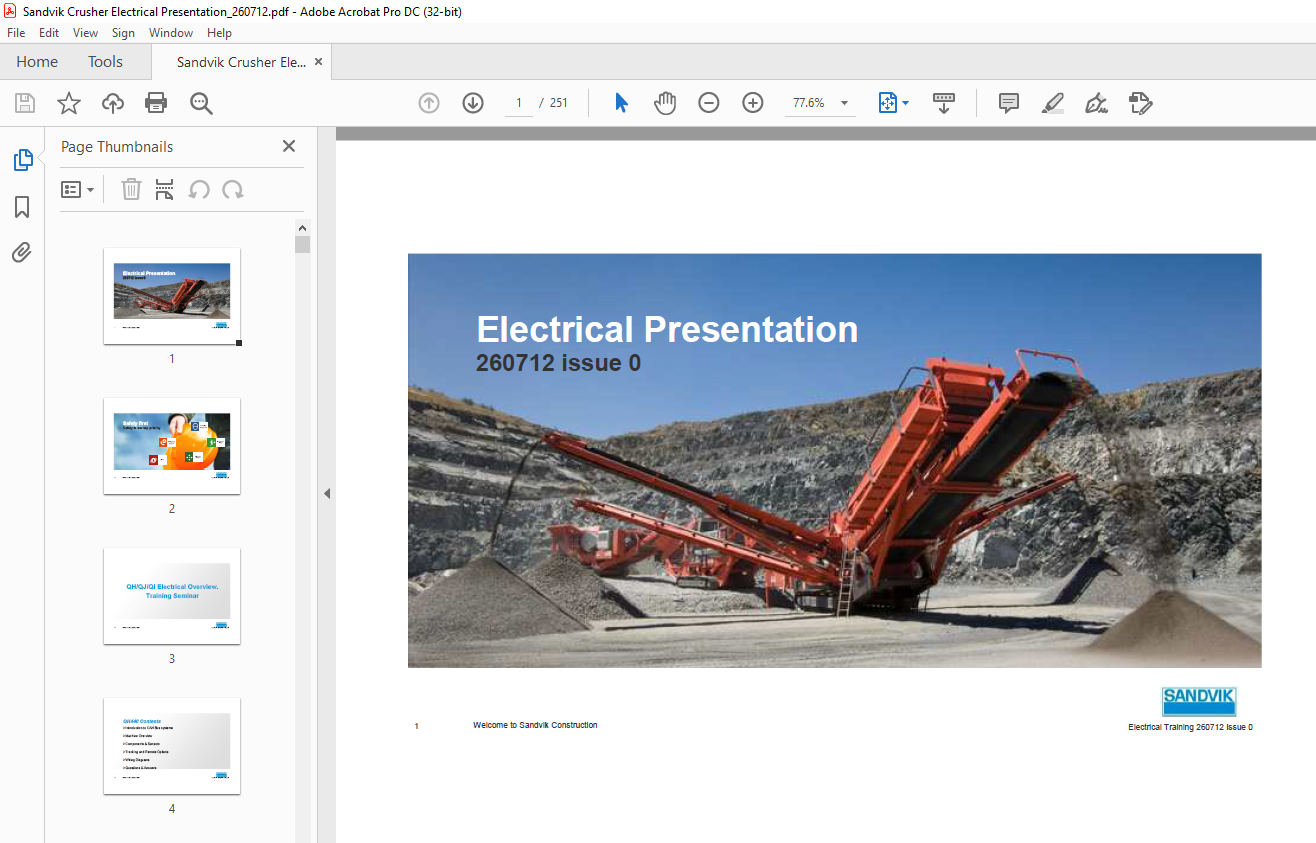Click the Print file icon
The width and height of the screenshot is (1316, 843).
point(156,103)
